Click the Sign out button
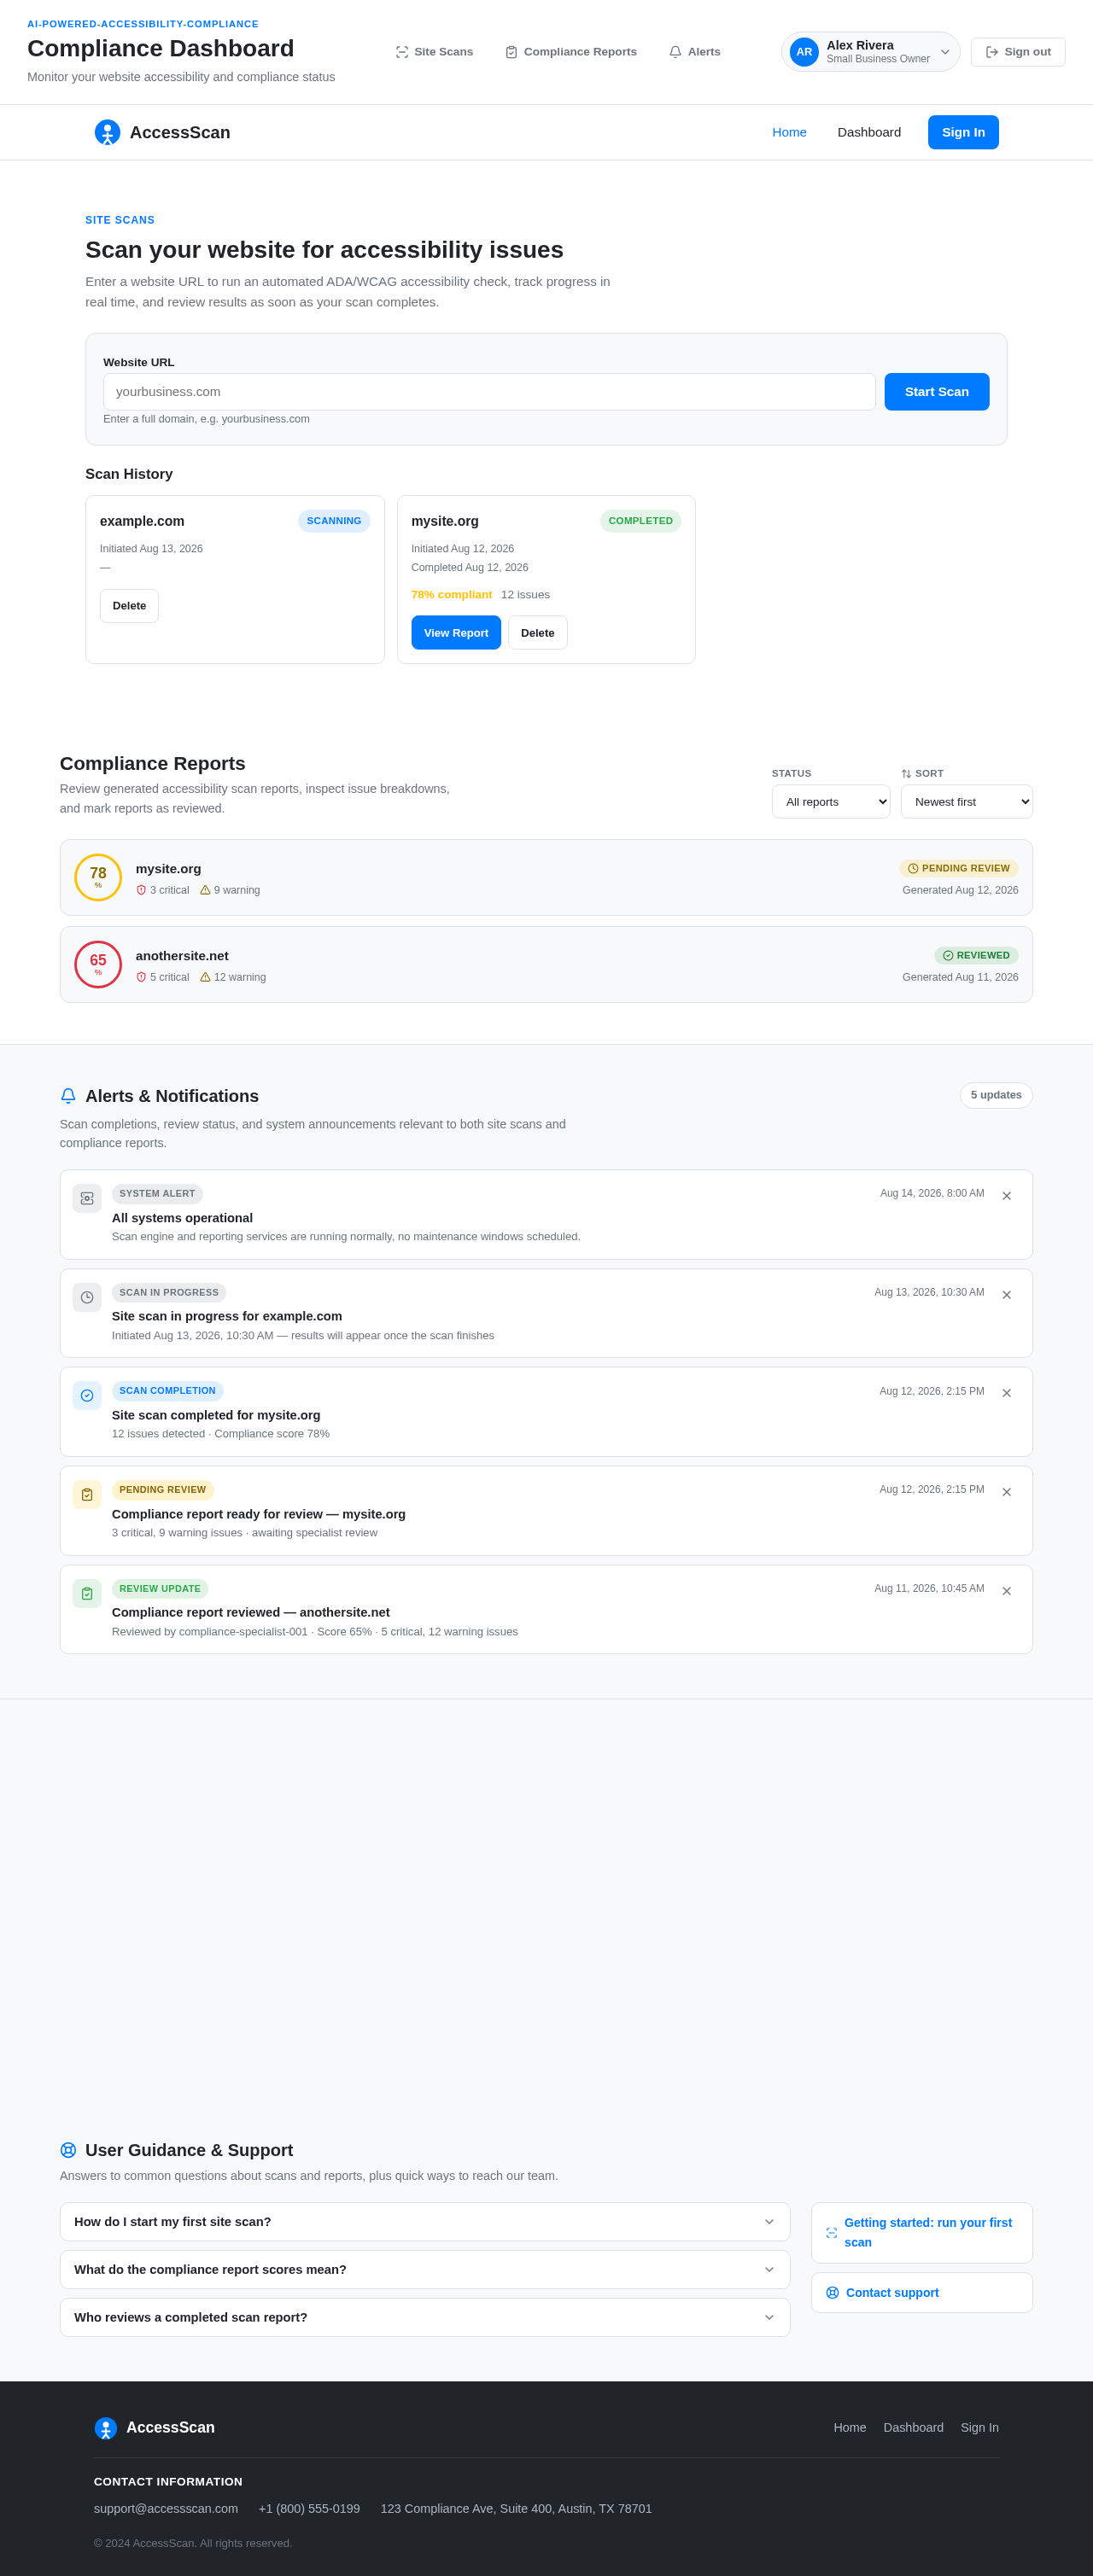This screenshot has height=2576, width=1093. tap(1018, 52)
